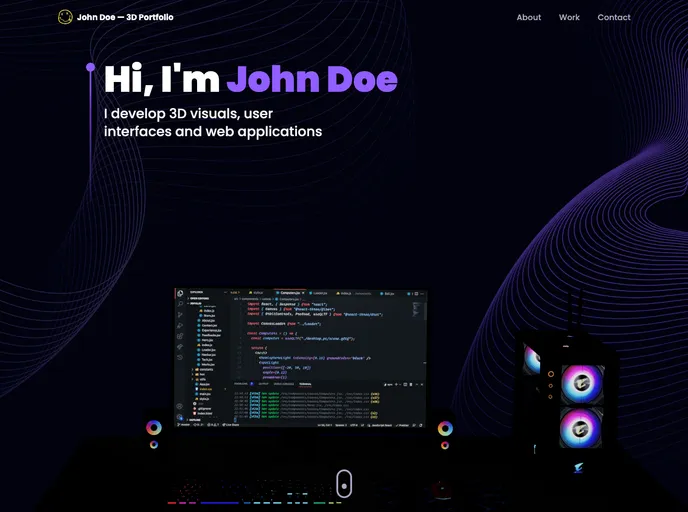Open the Work navigation link
This screenshot has height=512, width=688.
(x=569, y=17)
